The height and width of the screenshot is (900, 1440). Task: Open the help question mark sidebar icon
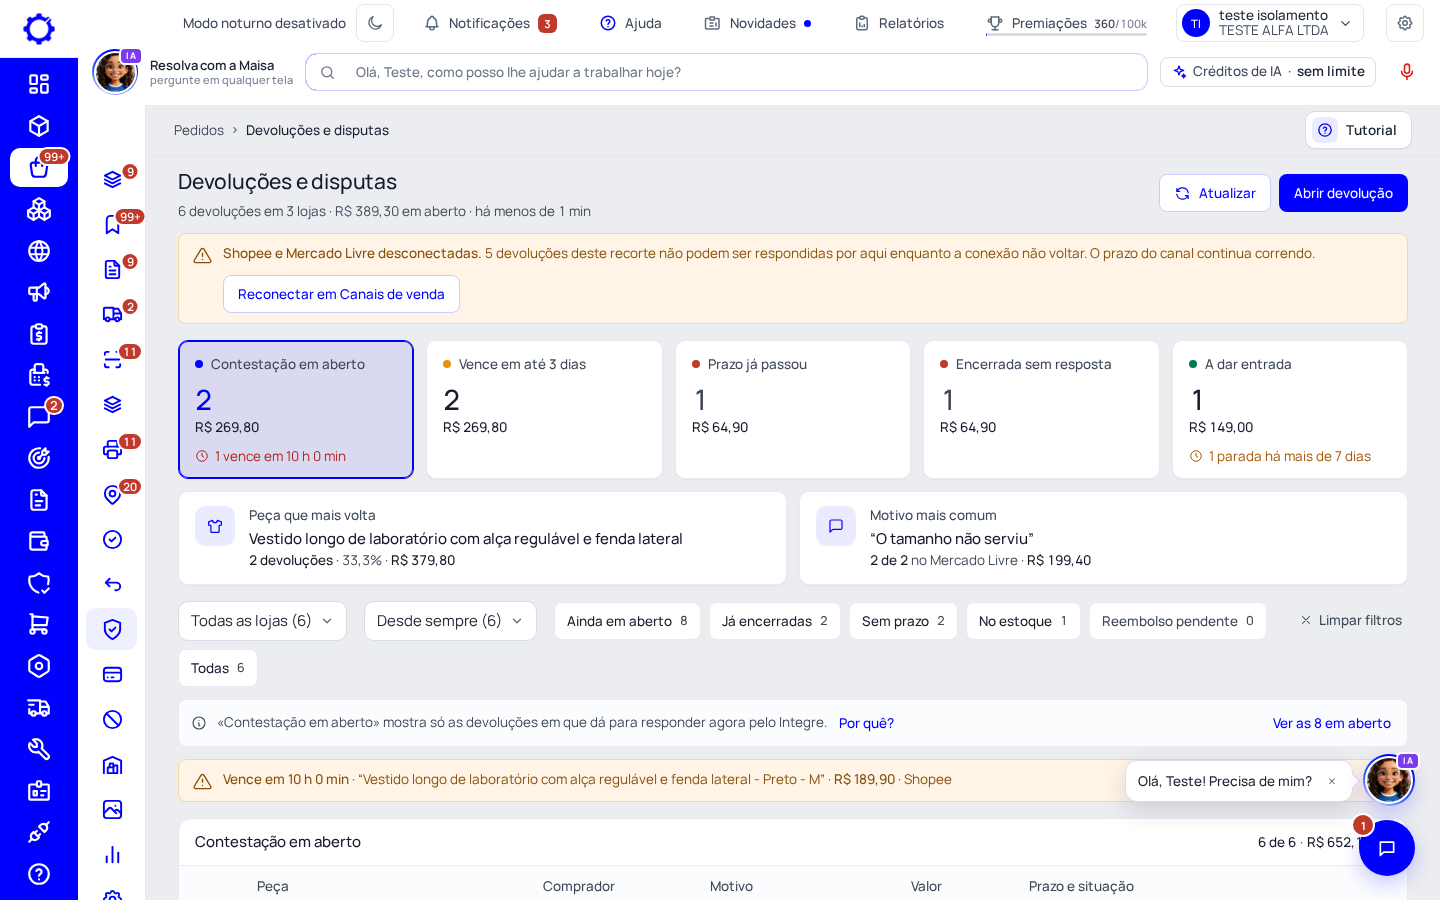click(39, 874)
